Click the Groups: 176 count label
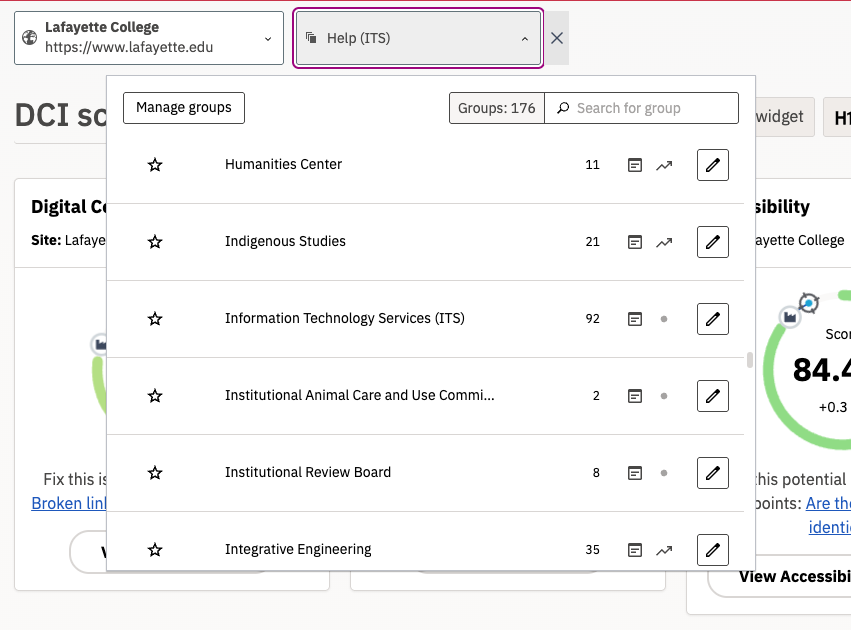 point(497,108)
